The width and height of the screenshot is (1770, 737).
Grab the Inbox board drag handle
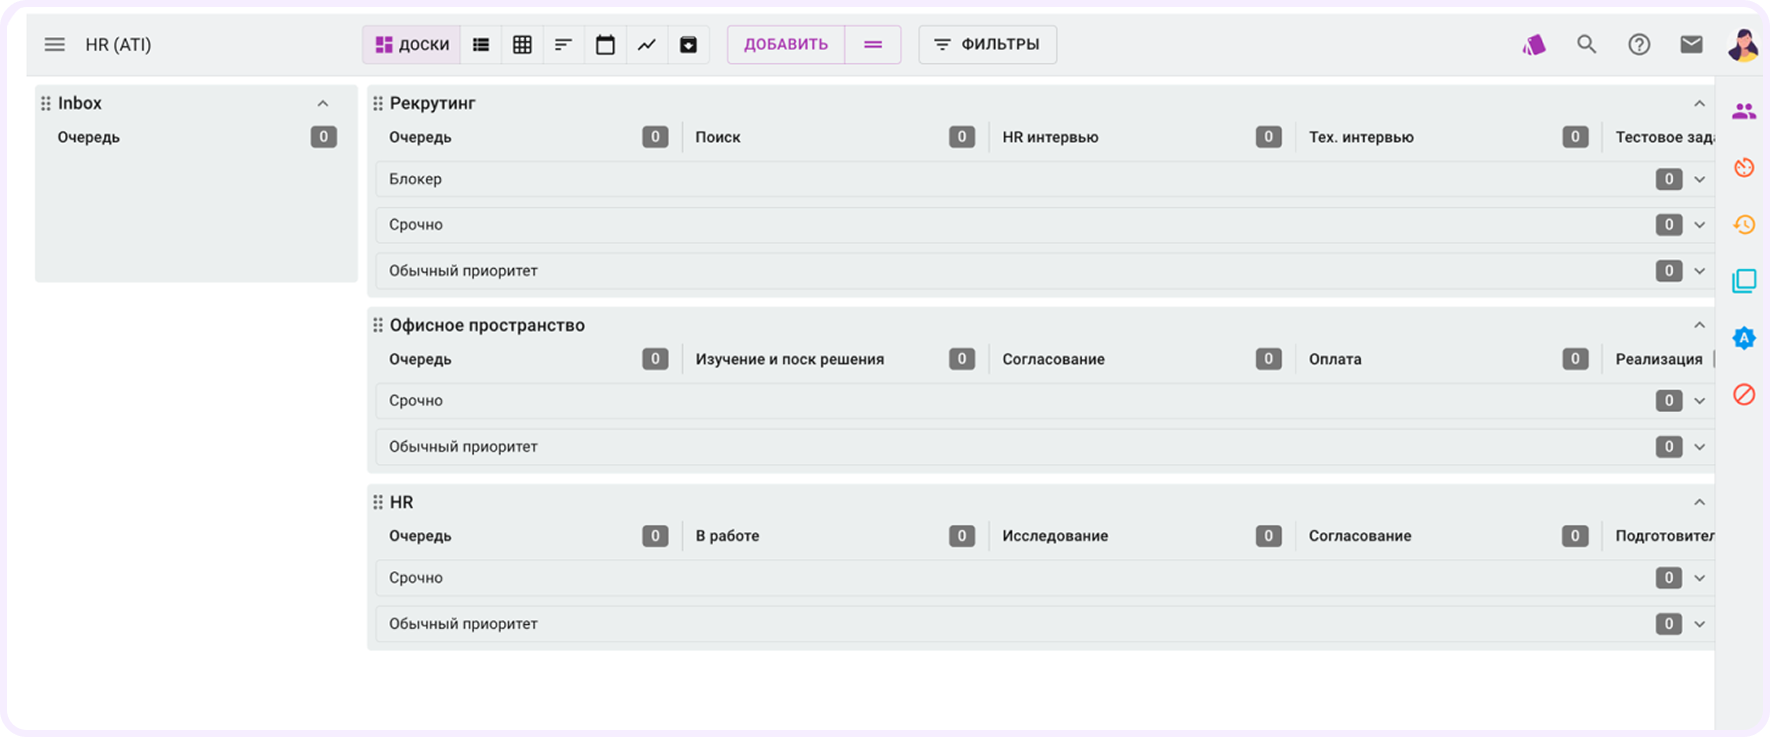click(45, 103)
